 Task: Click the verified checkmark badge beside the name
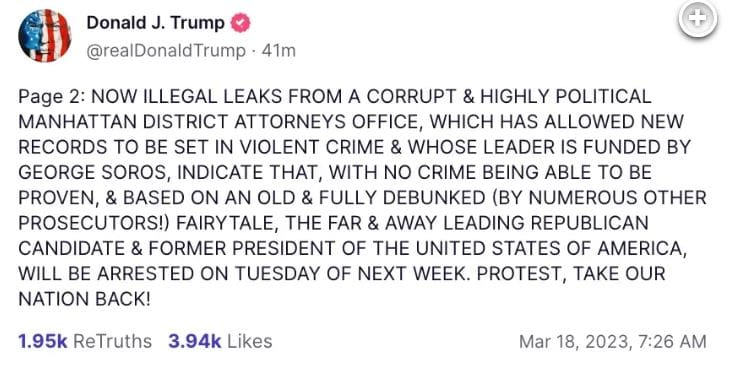pyautogui.click(x=241, y=23)
